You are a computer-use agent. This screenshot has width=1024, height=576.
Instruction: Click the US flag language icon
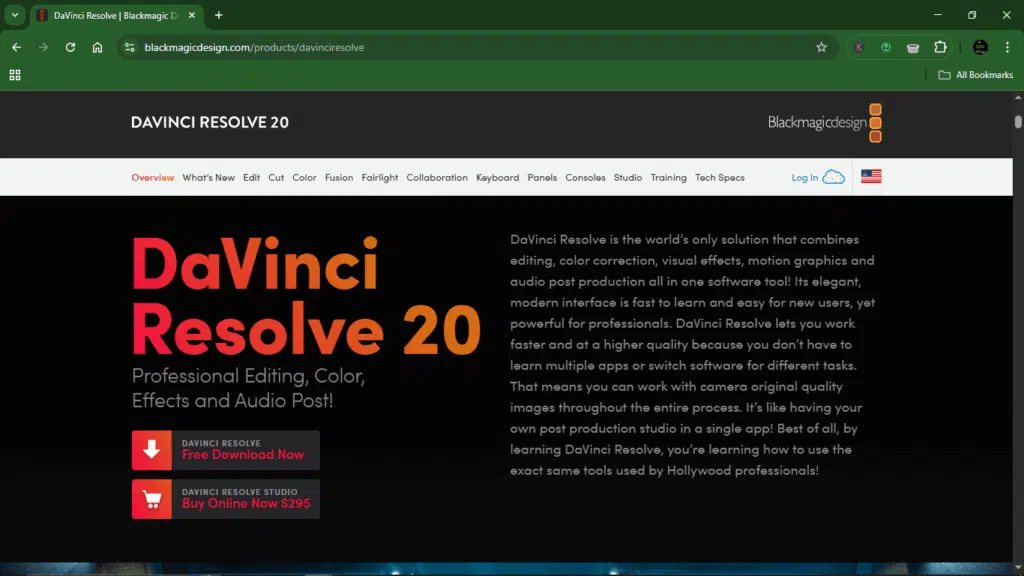869,176
